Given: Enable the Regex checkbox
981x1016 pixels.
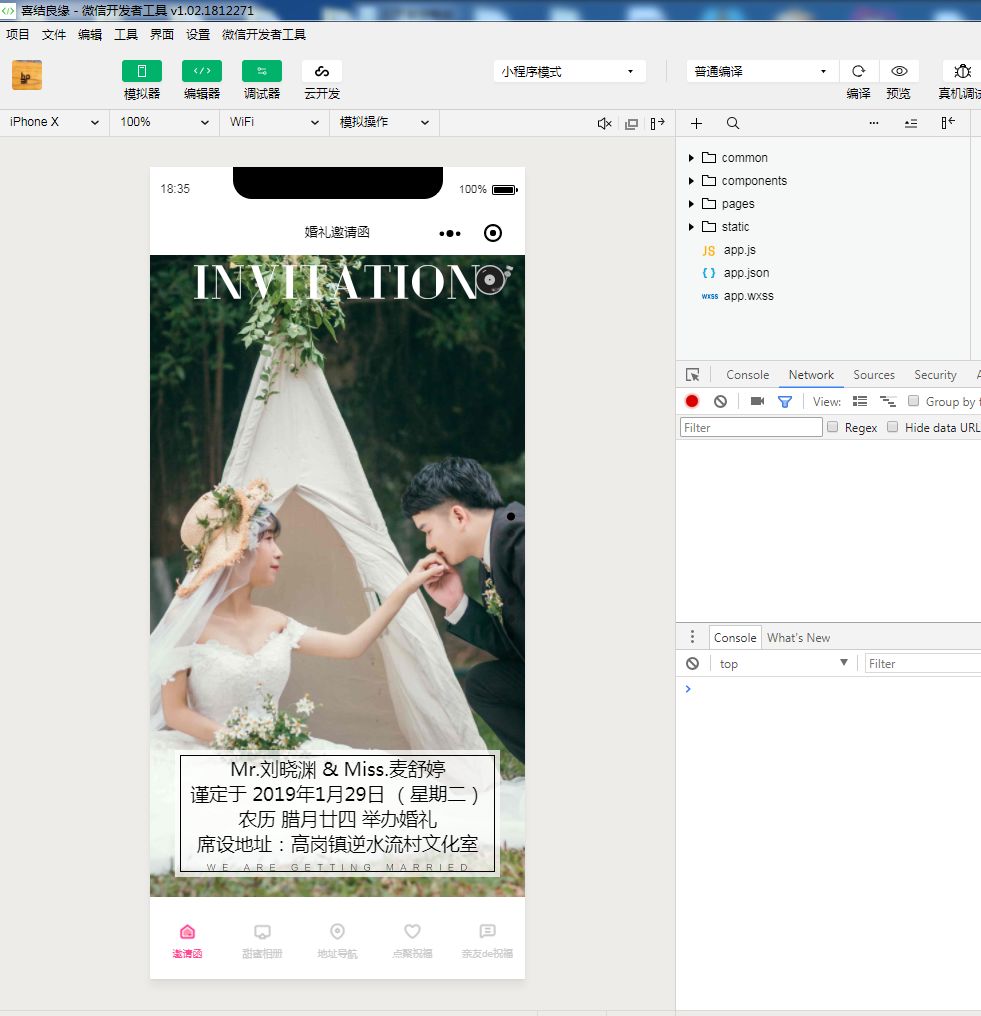Looking at the screenshot, I should (832, 427).
